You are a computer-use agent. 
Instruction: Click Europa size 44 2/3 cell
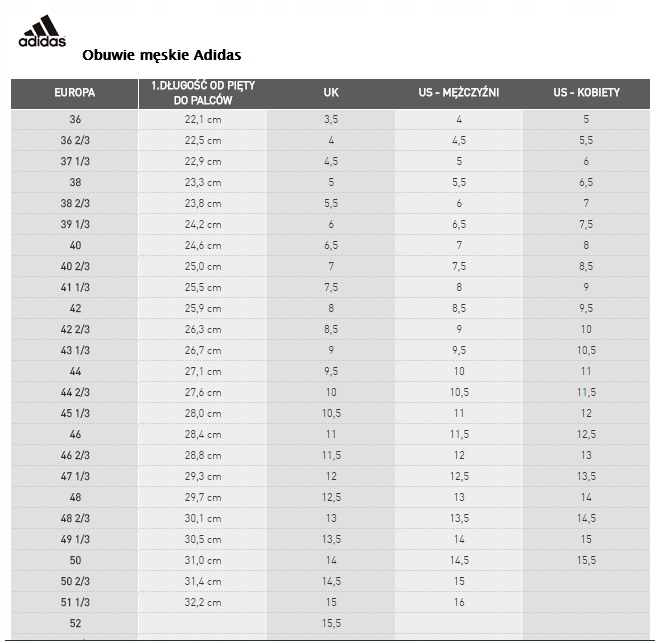click(x=75, y=393)
